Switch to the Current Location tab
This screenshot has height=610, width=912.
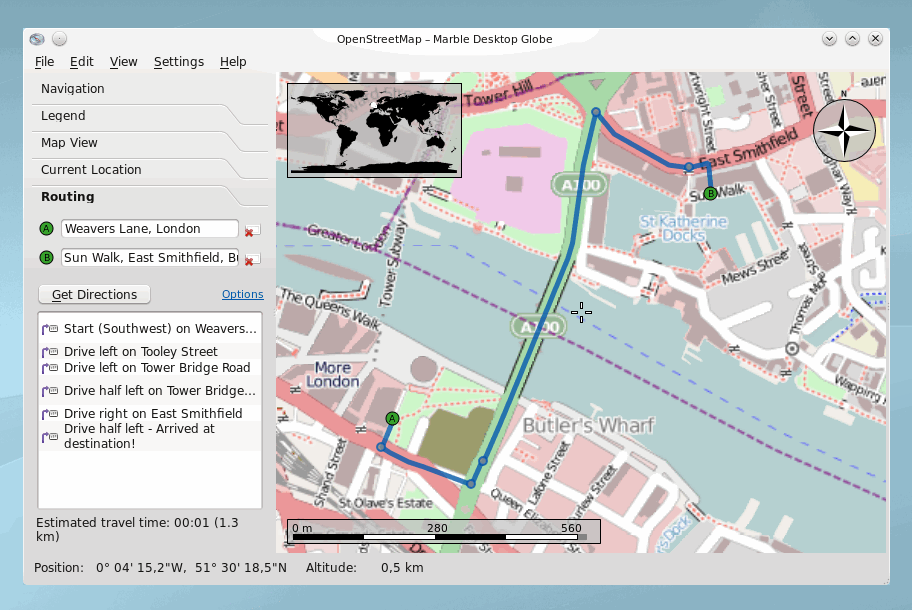point(91,170)
